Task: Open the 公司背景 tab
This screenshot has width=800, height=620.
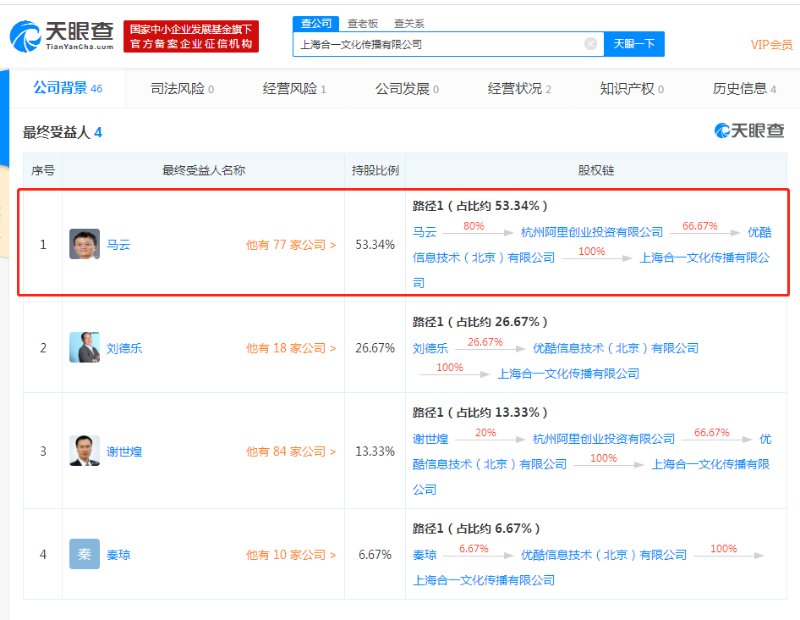Action: click(67, 88)
